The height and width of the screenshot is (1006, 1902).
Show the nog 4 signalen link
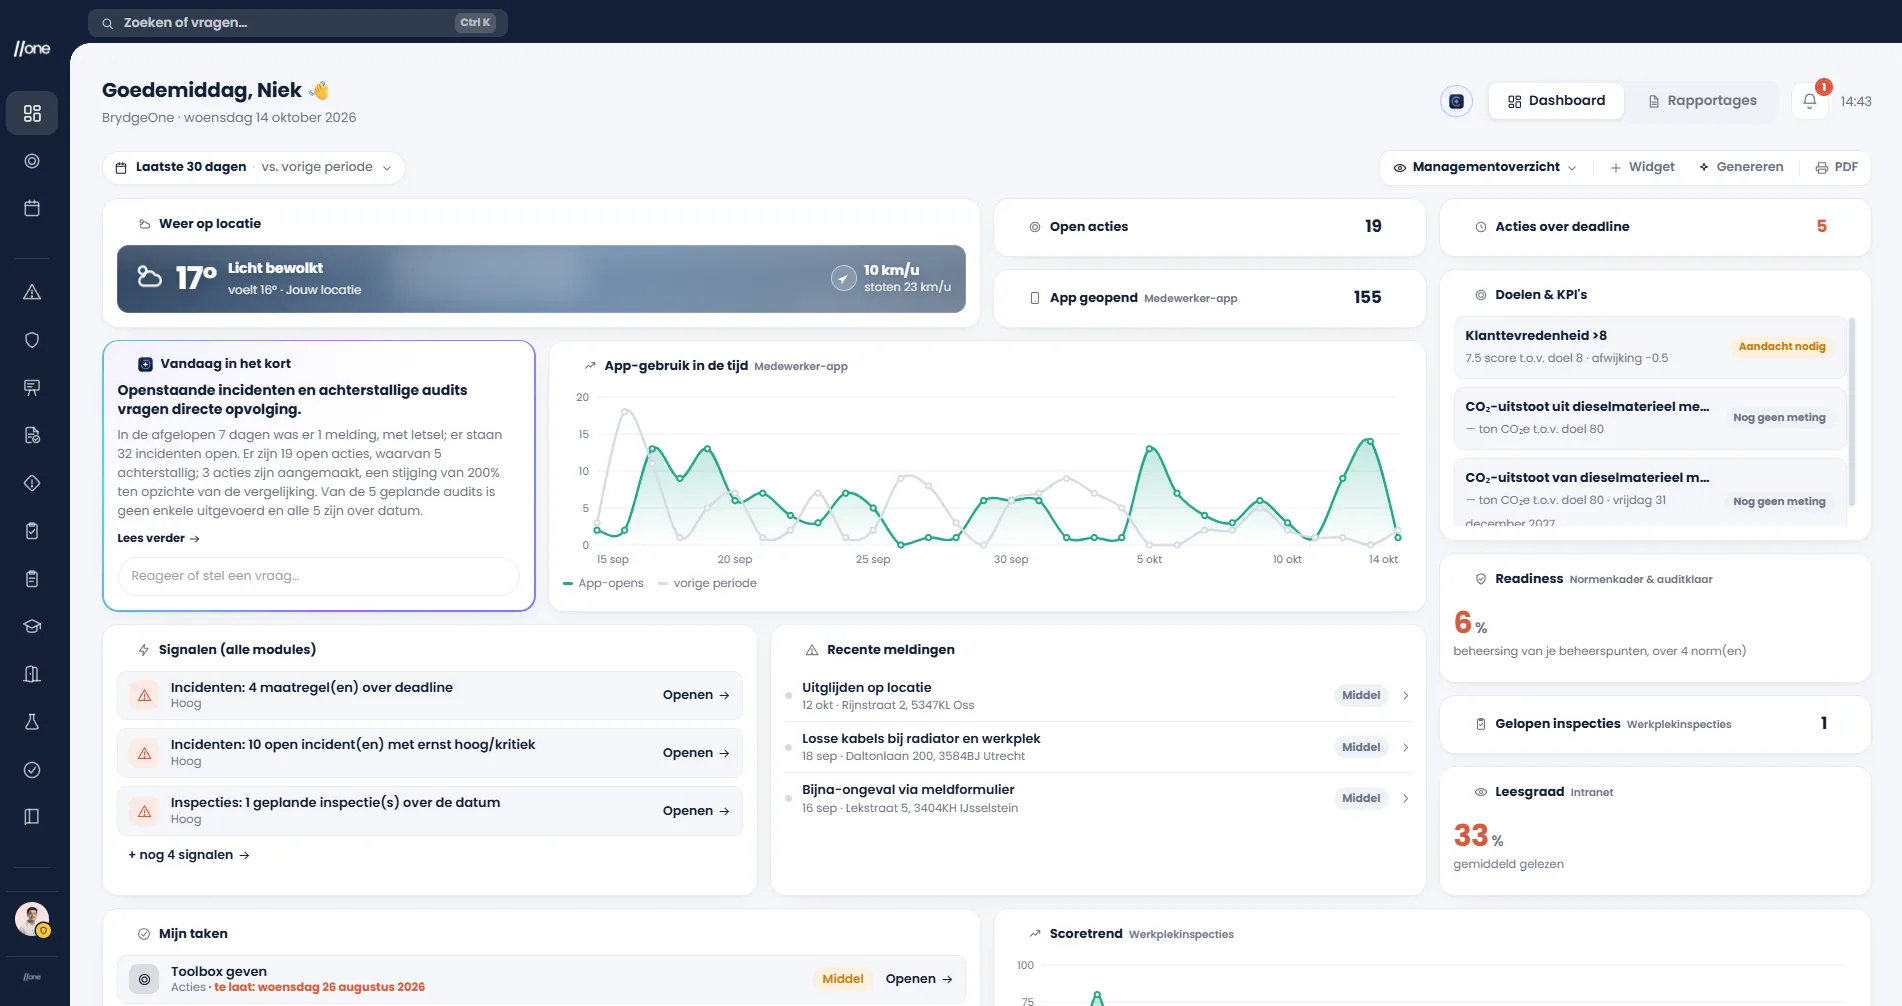[189, 855]
